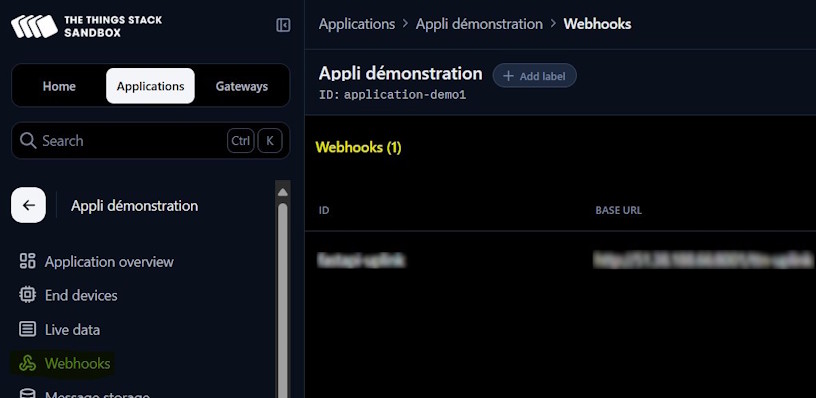Click the scrollbar up arrow in sidebar
Viewport: 816px width, 398px height.
tap(283, 192)
